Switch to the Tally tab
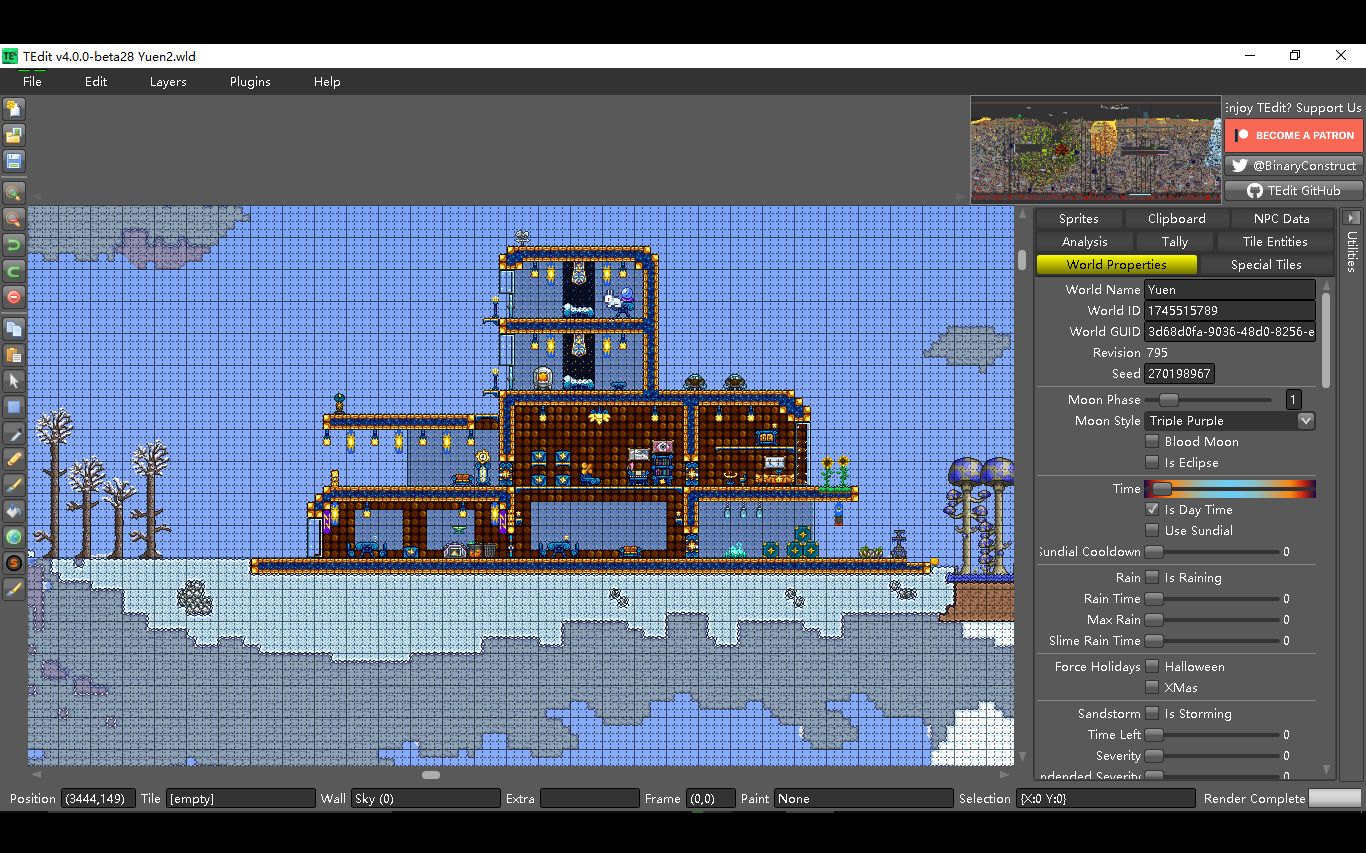Viewport: 1366px width, 853px height. [1175, 241]
